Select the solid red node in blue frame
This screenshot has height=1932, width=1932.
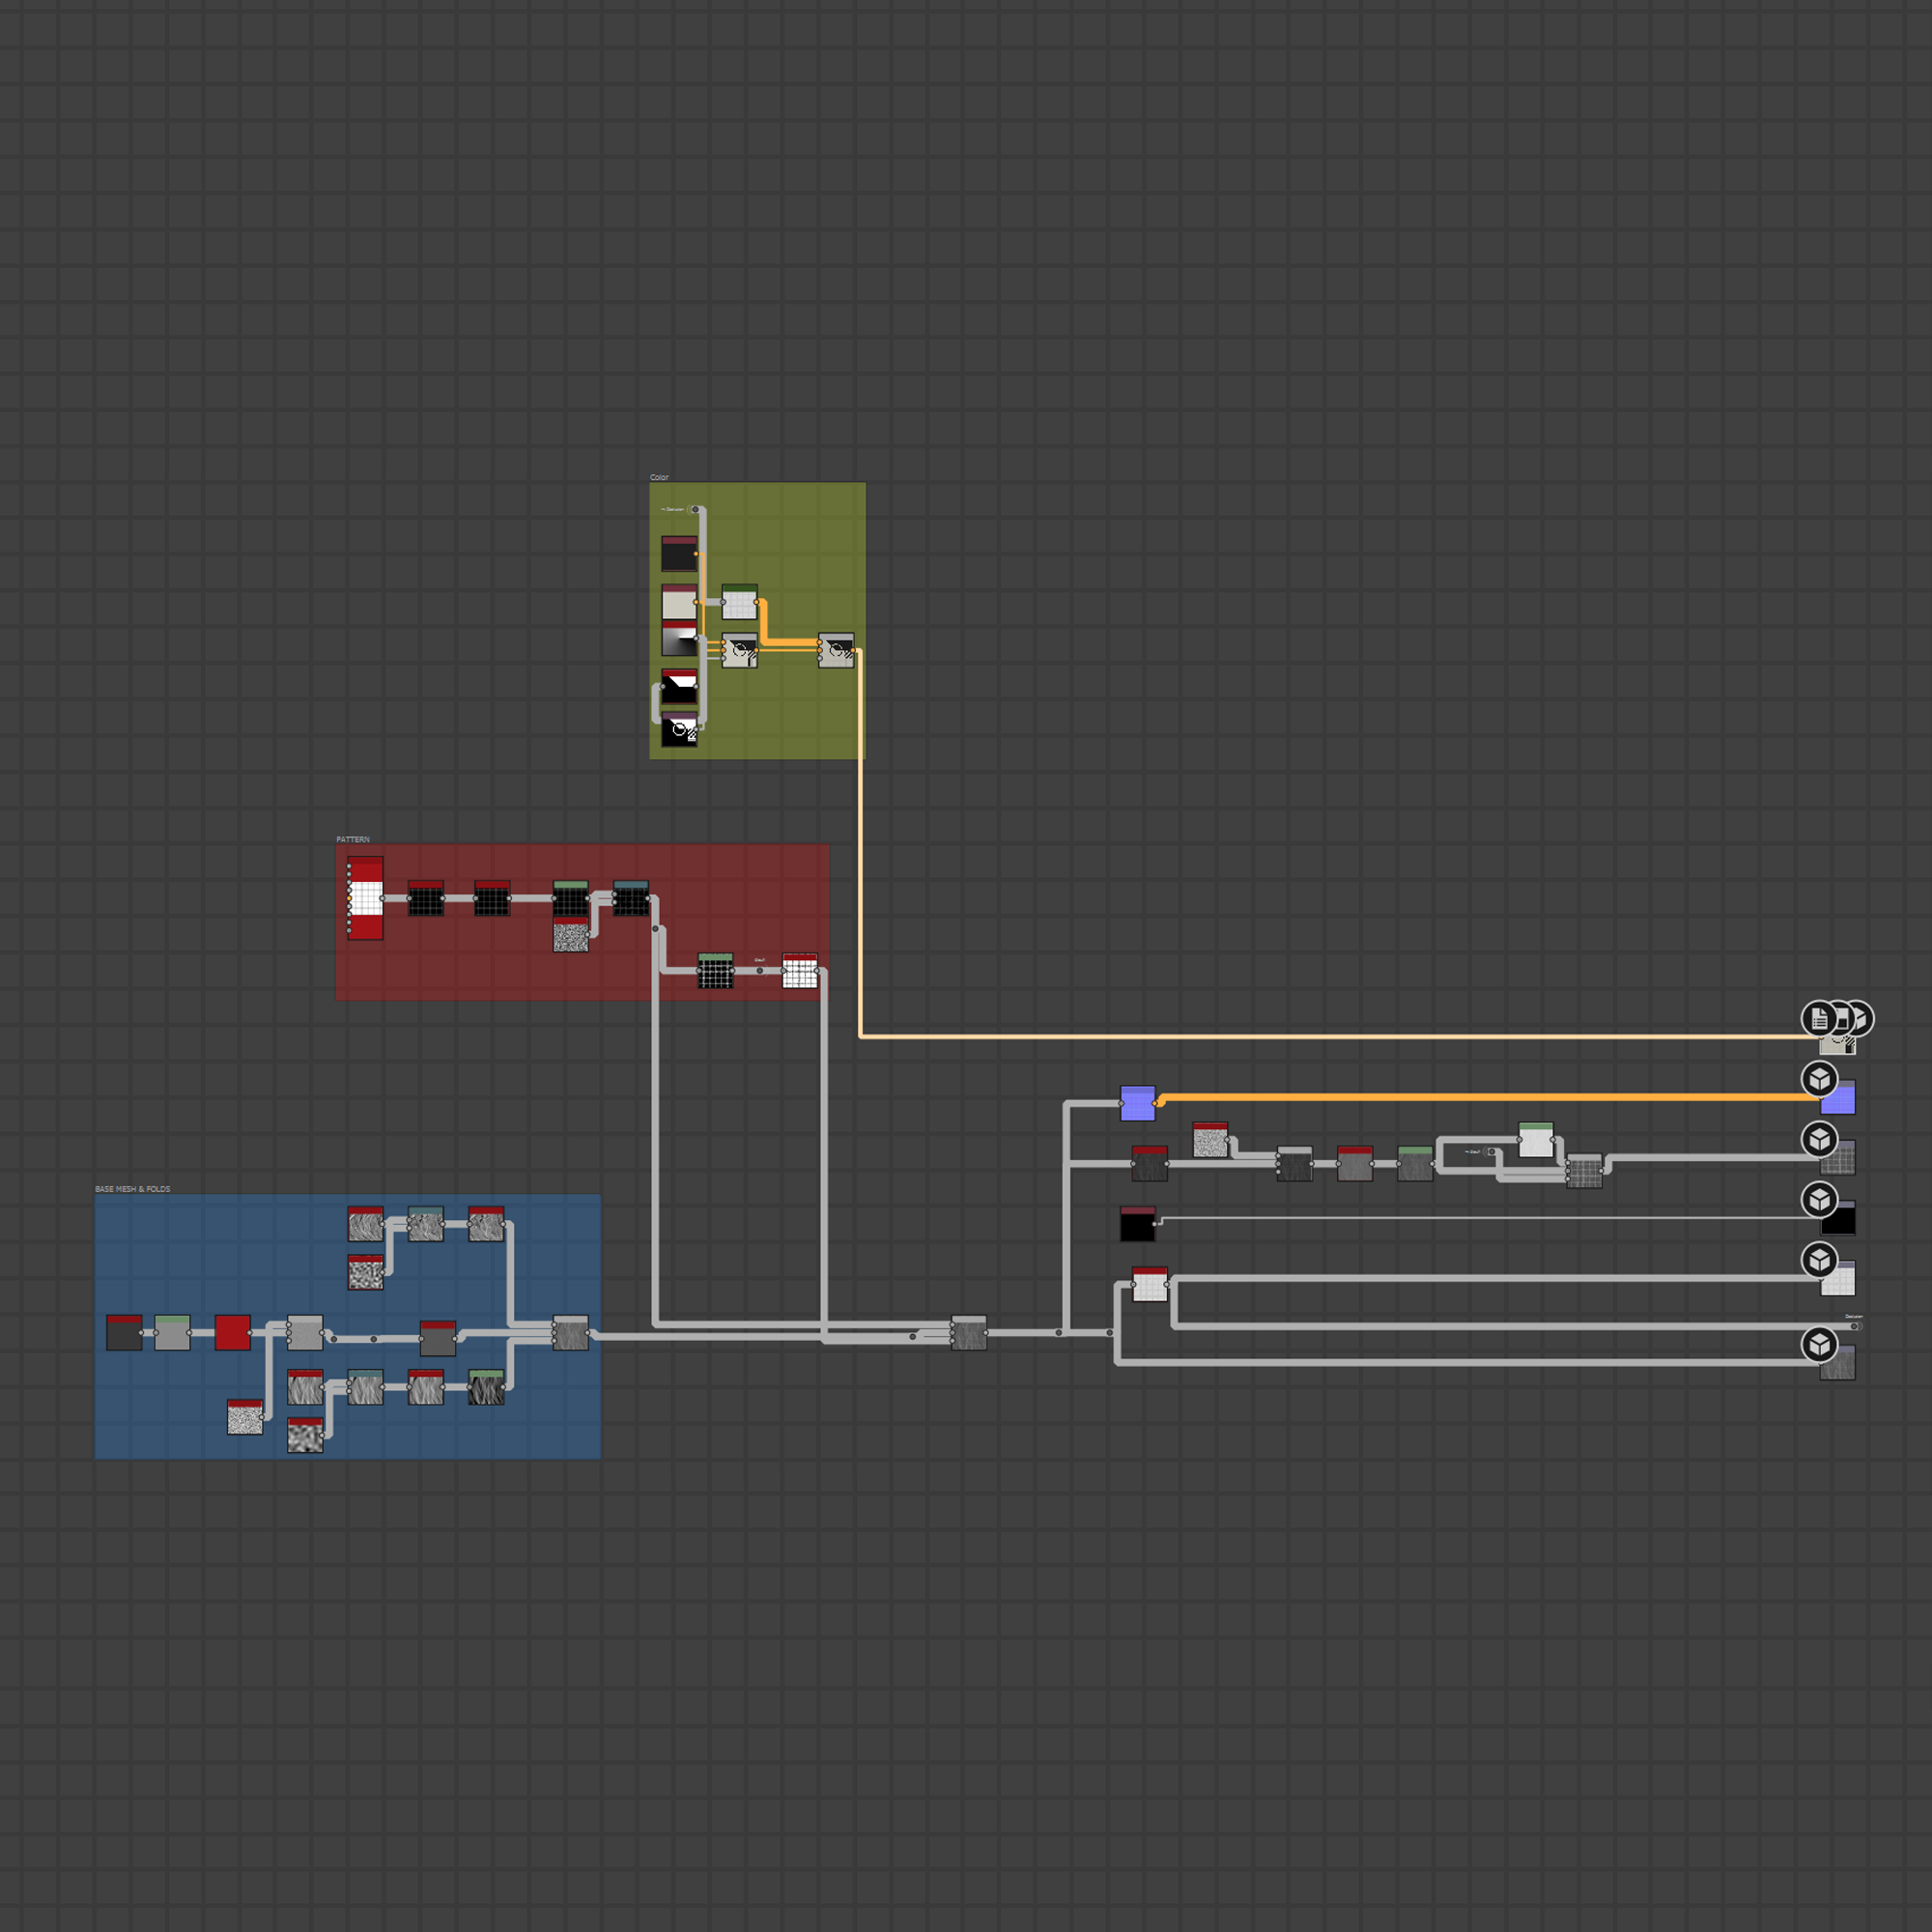[232, 1333]
